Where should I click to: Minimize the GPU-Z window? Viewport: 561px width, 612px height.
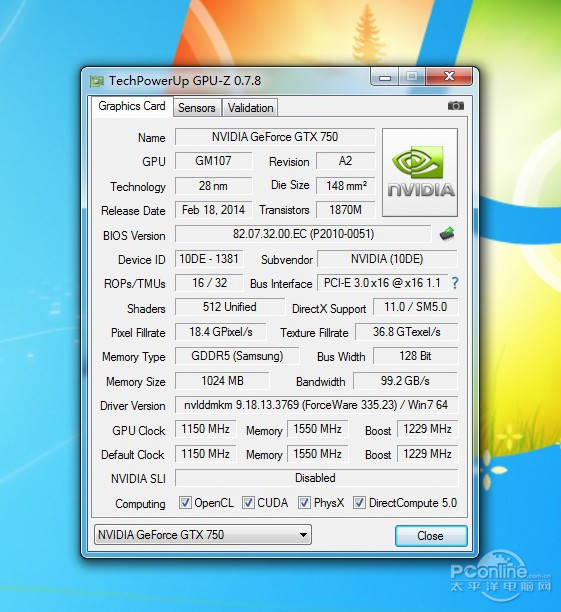click(385, 77)
